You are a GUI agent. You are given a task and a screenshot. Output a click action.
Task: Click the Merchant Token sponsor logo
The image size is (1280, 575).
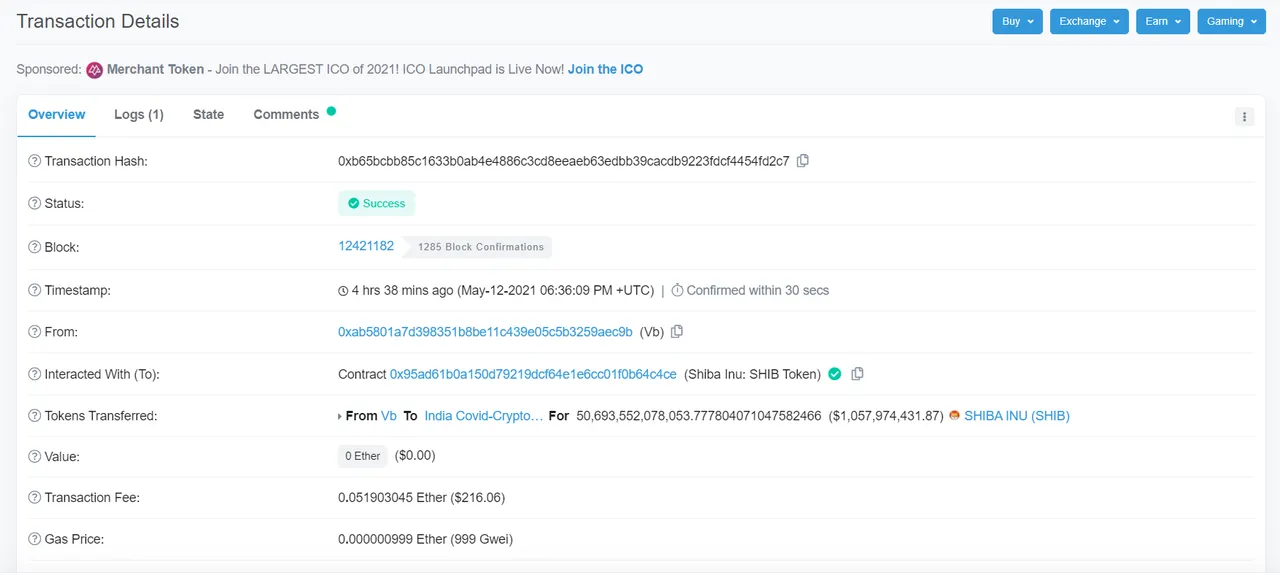pos(94,70)
